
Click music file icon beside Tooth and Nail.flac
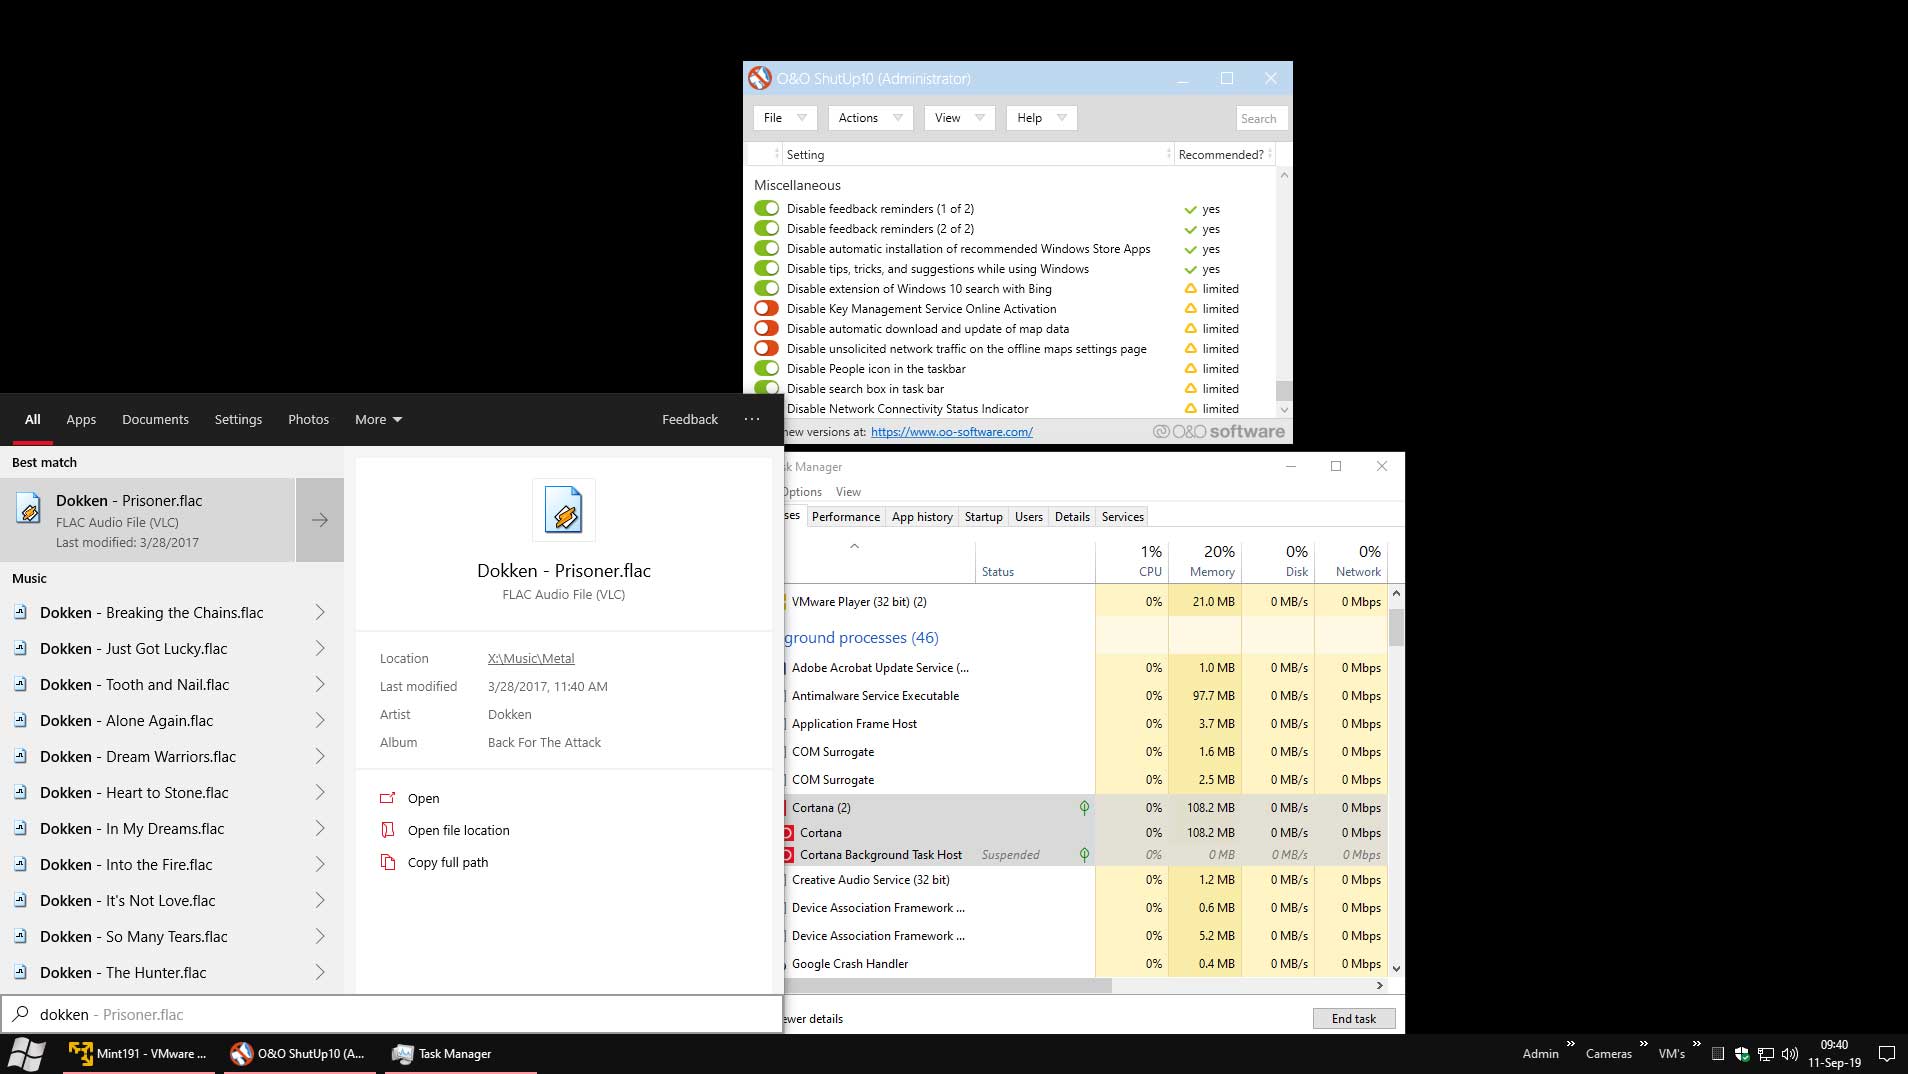20,684
